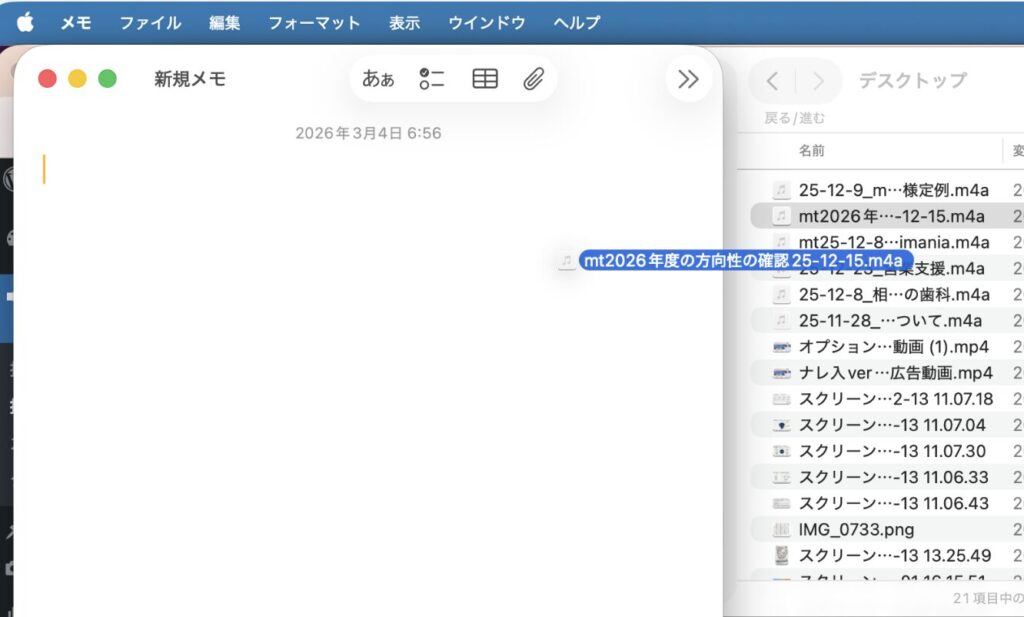
Task: Go forward in Finder
Action: pos(818,81)
